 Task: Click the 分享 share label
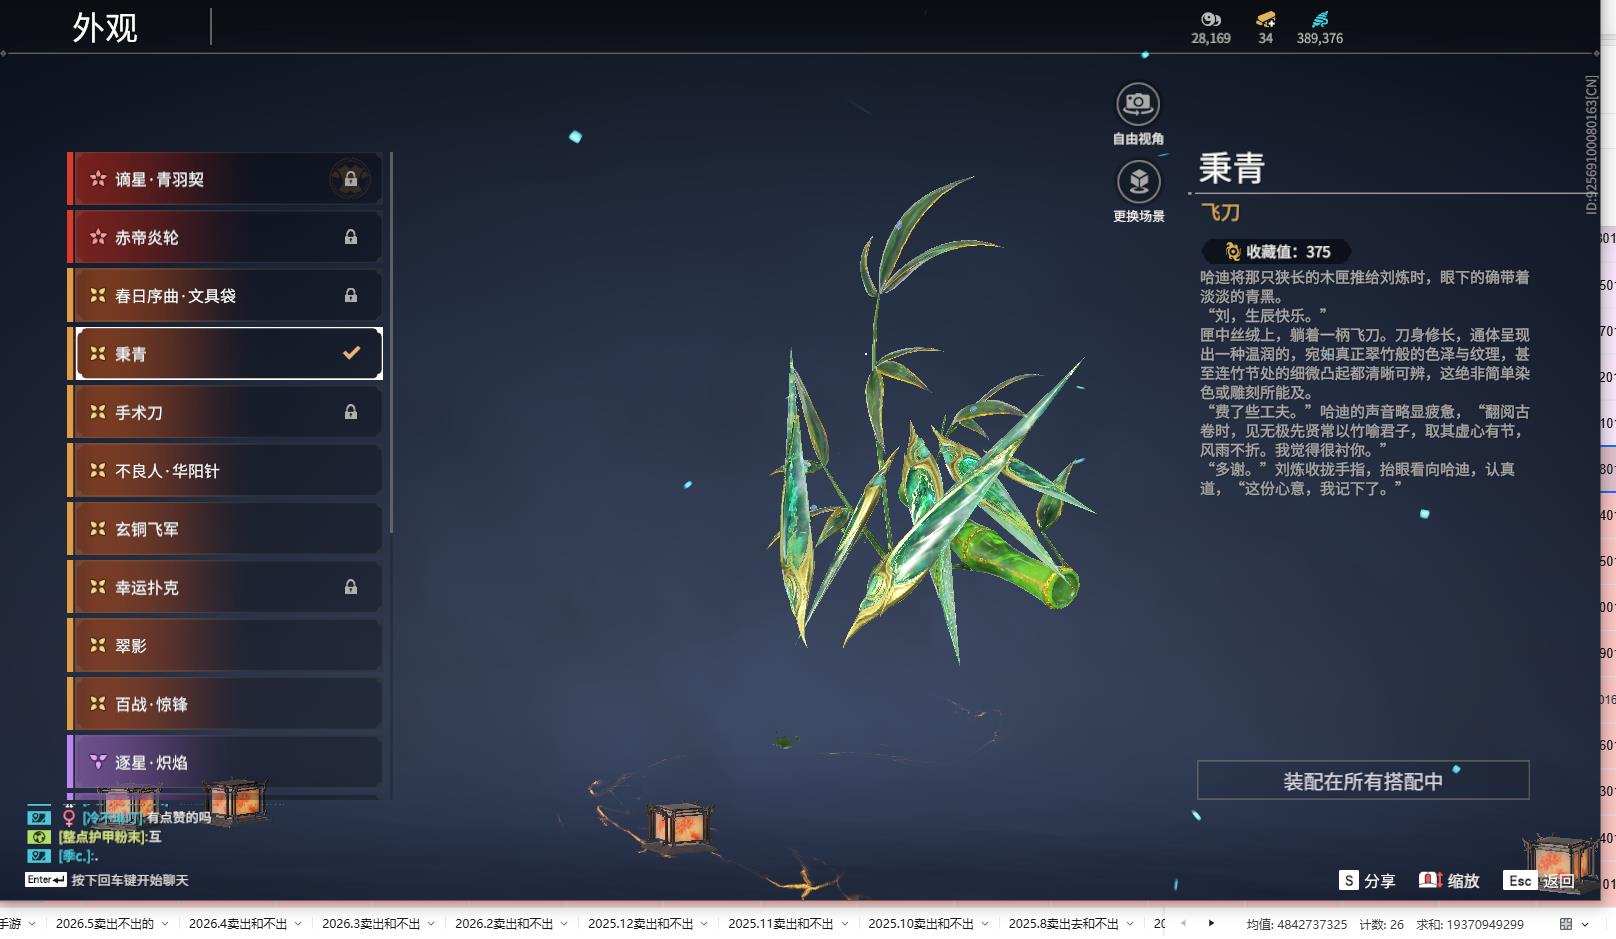click(x=1379, y=881)
